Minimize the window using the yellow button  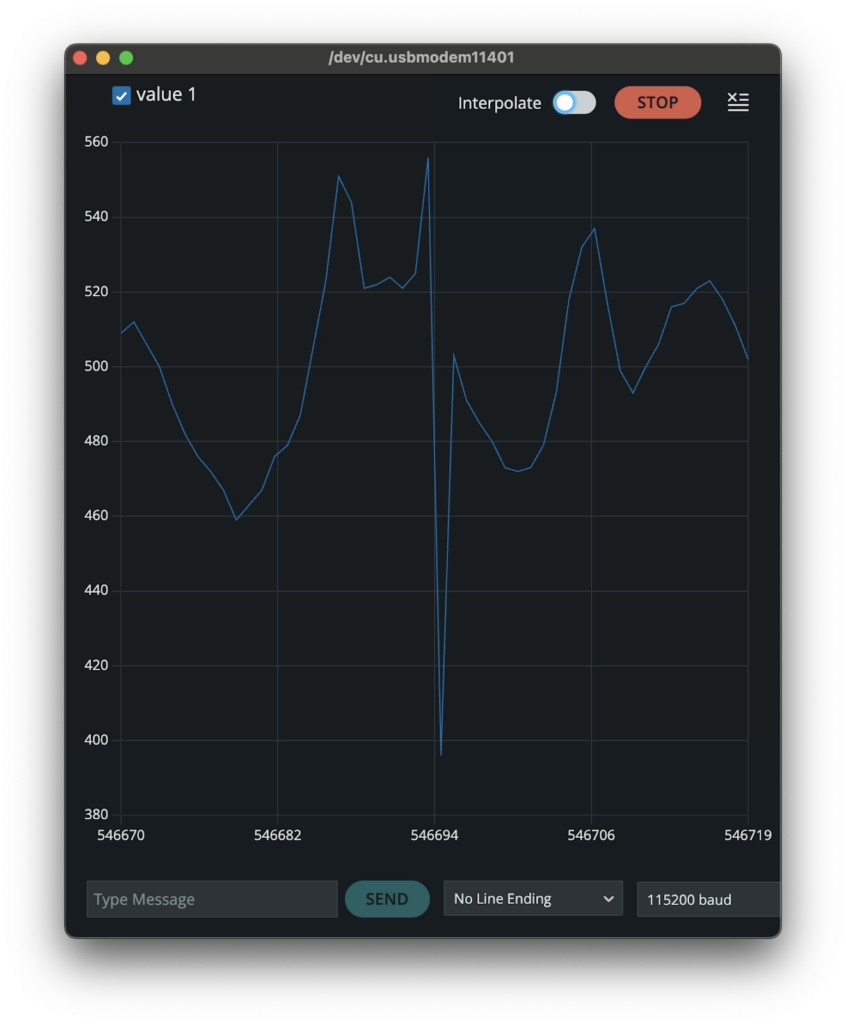(103, 58)
